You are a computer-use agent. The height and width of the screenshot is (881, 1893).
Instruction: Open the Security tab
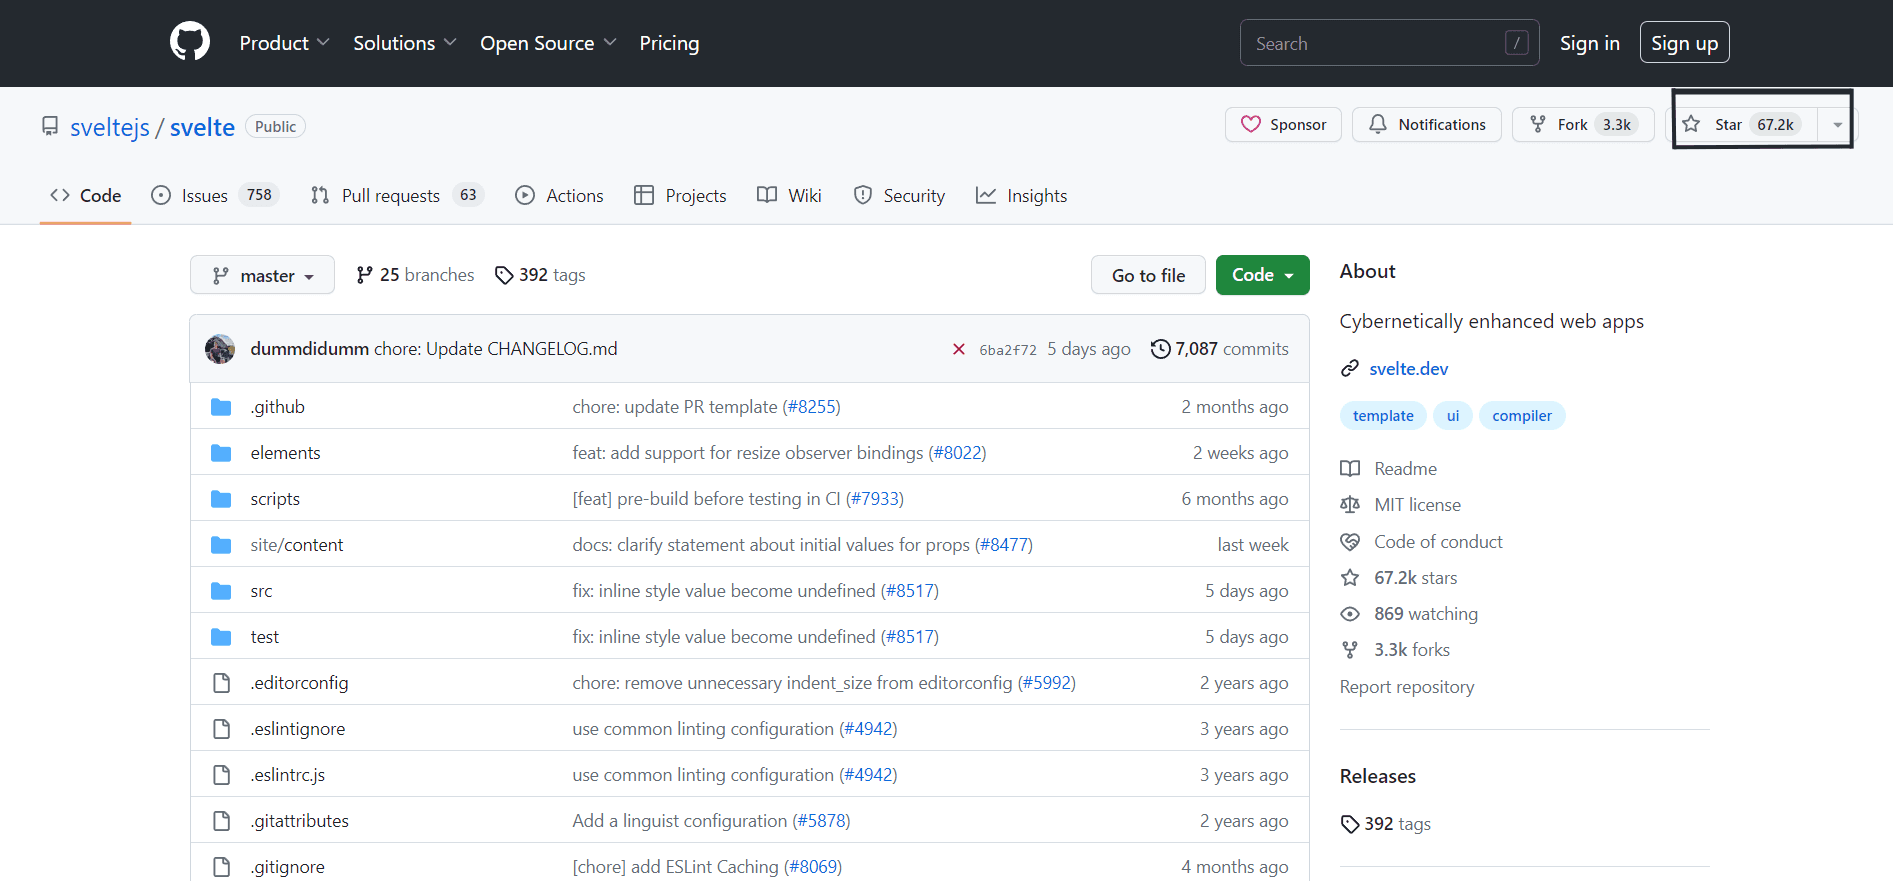pyautogui.click(x=899, y=196)
